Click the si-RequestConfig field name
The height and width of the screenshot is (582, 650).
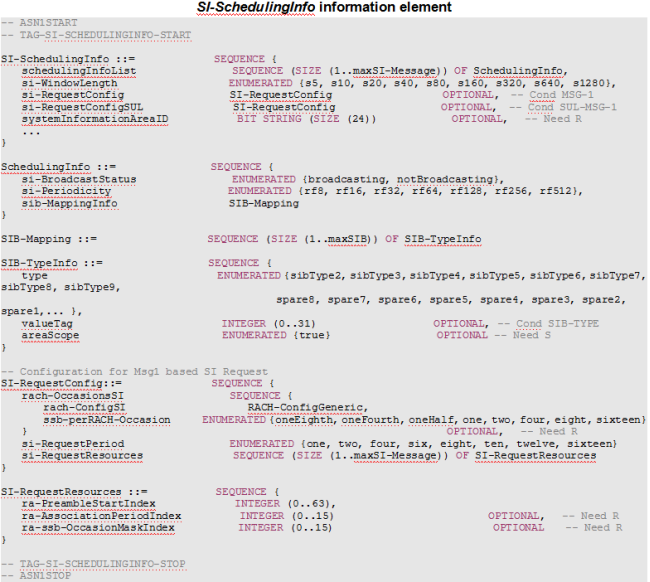click(73, 95)
